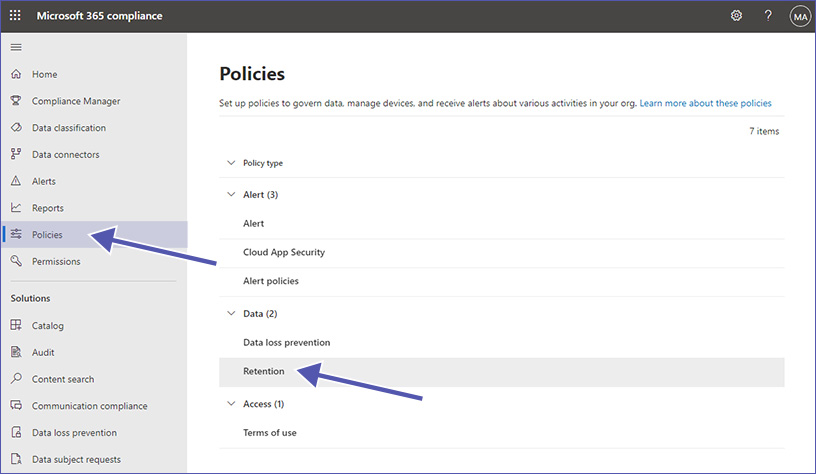This screenshot has width=816, height=474.
Task: Open Data connectors in the sidebar
Action: [94, 155]
